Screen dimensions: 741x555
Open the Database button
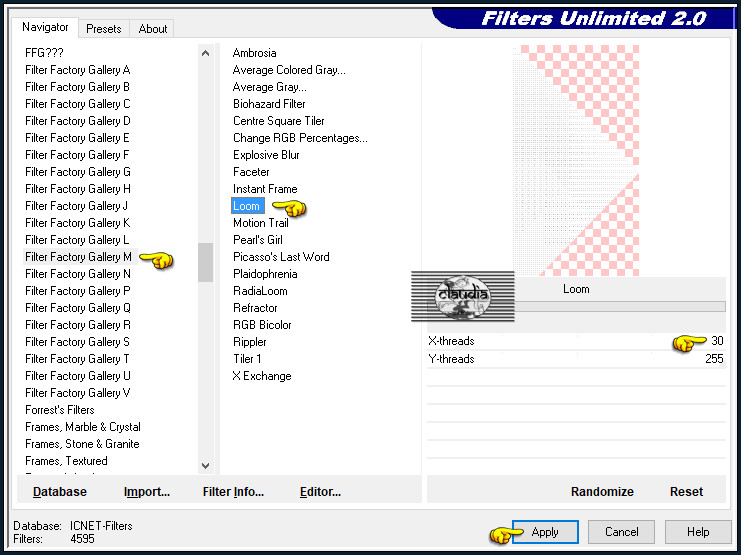(x=60, y=492)
